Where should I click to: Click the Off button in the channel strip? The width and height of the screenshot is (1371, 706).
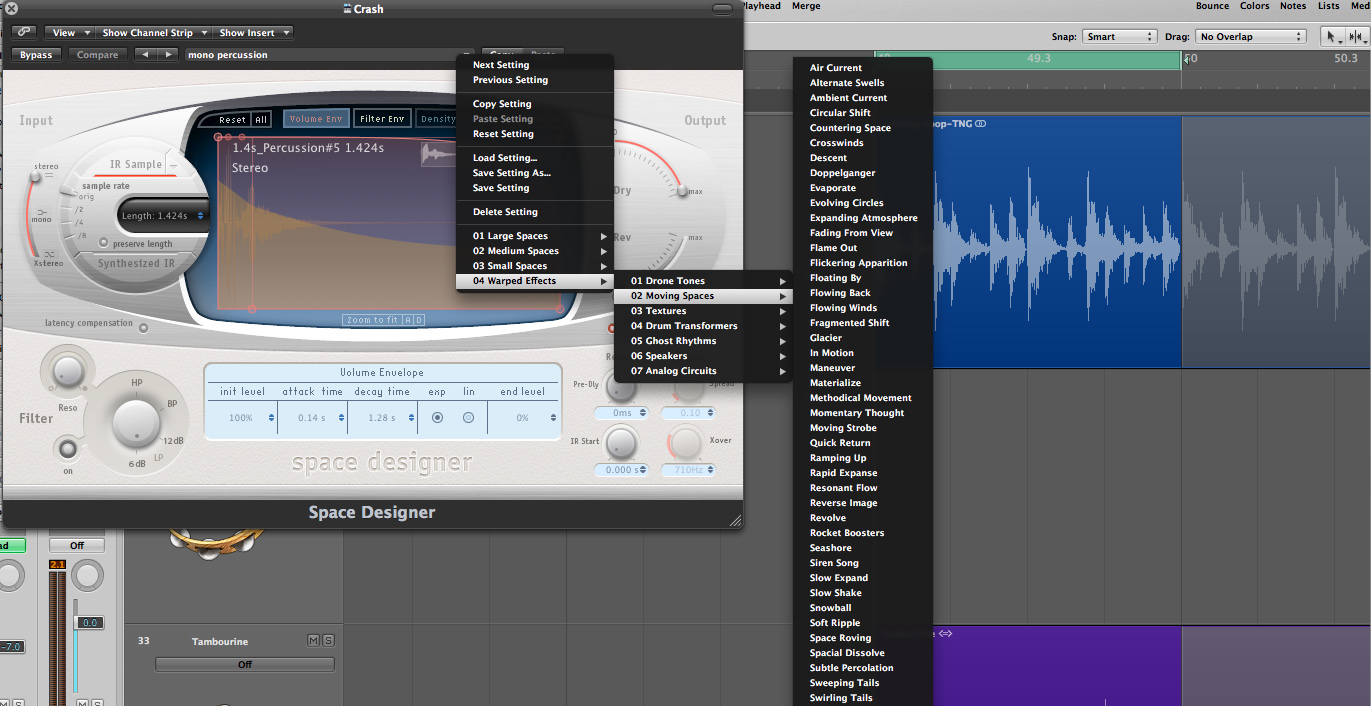click(x=77, y=545)
